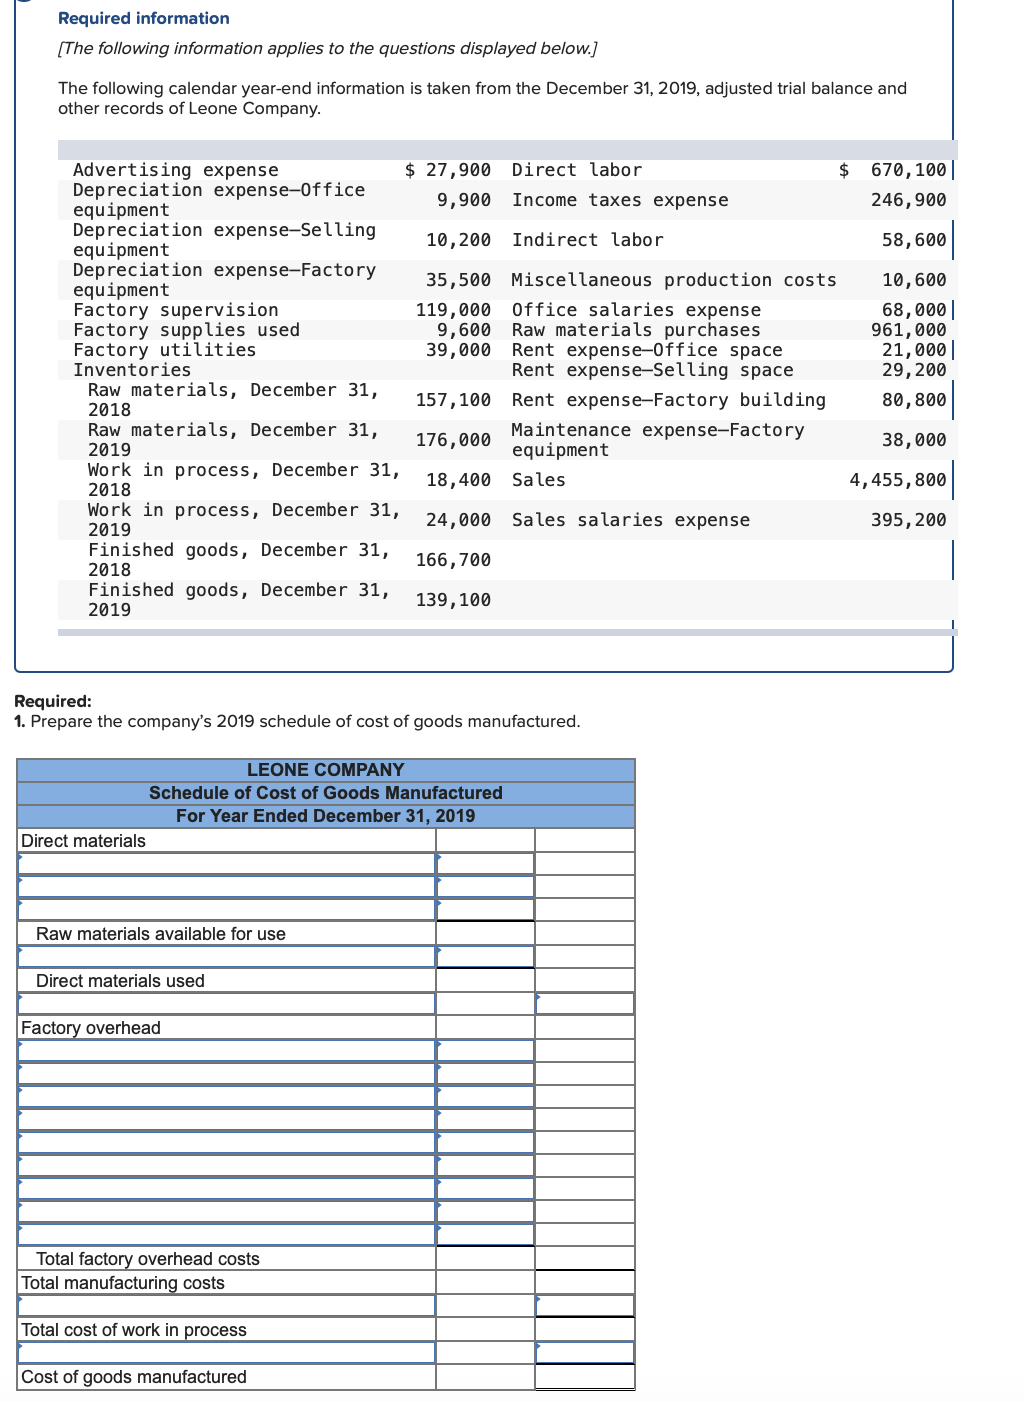
Task: Select the Cost of goods manufactured row label
Action: click(x=136, y=1376)
